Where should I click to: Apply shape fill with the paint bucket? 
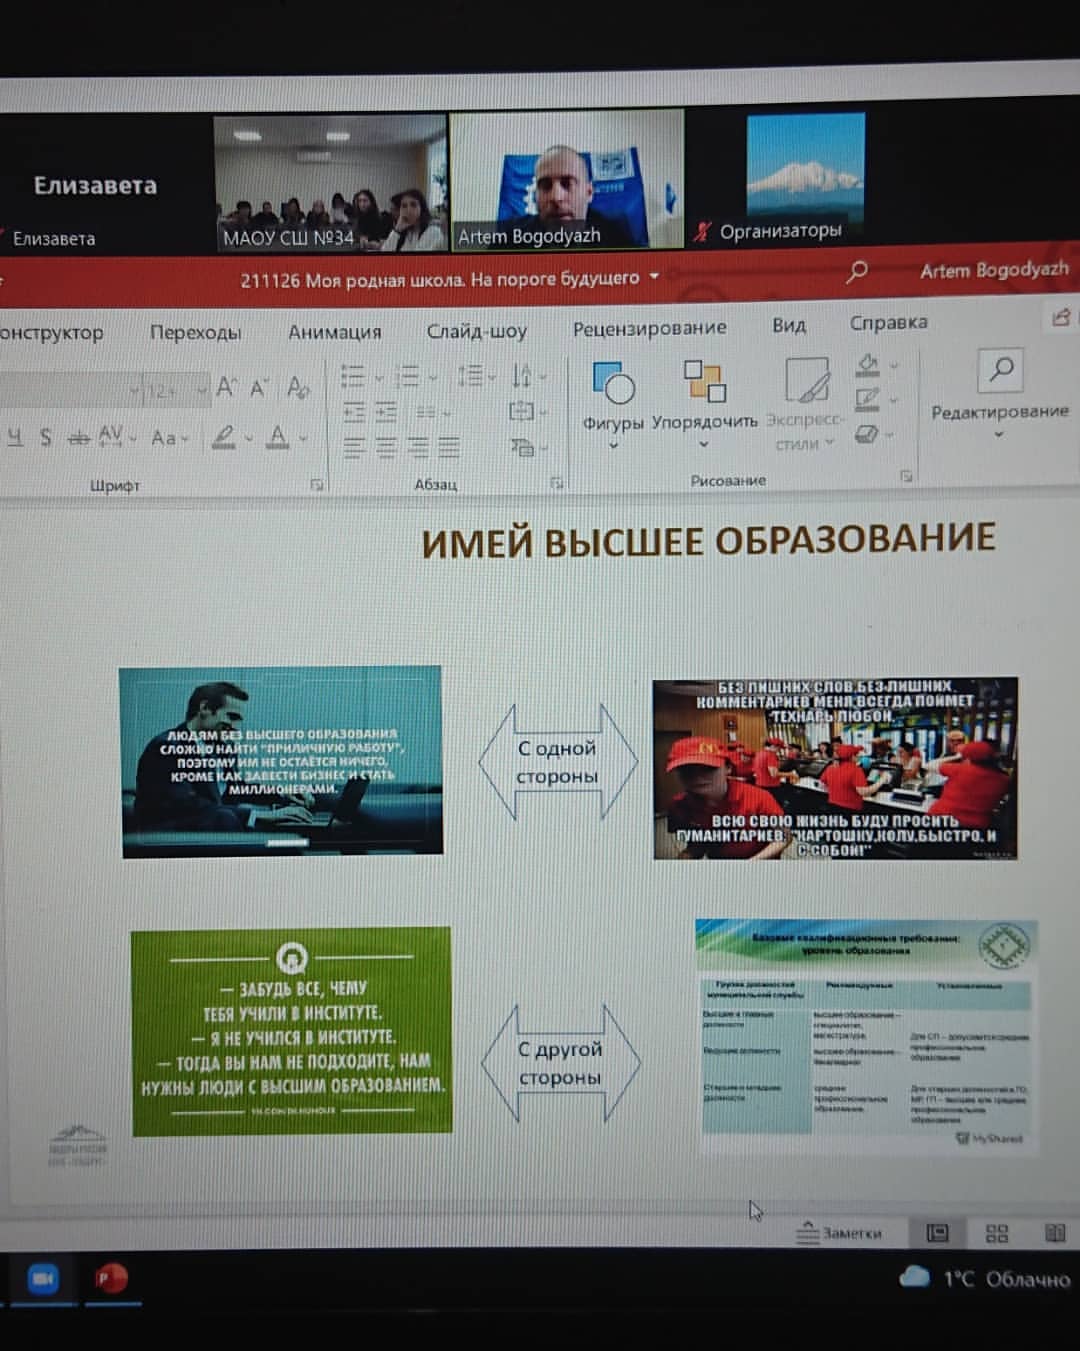(868, 365)
